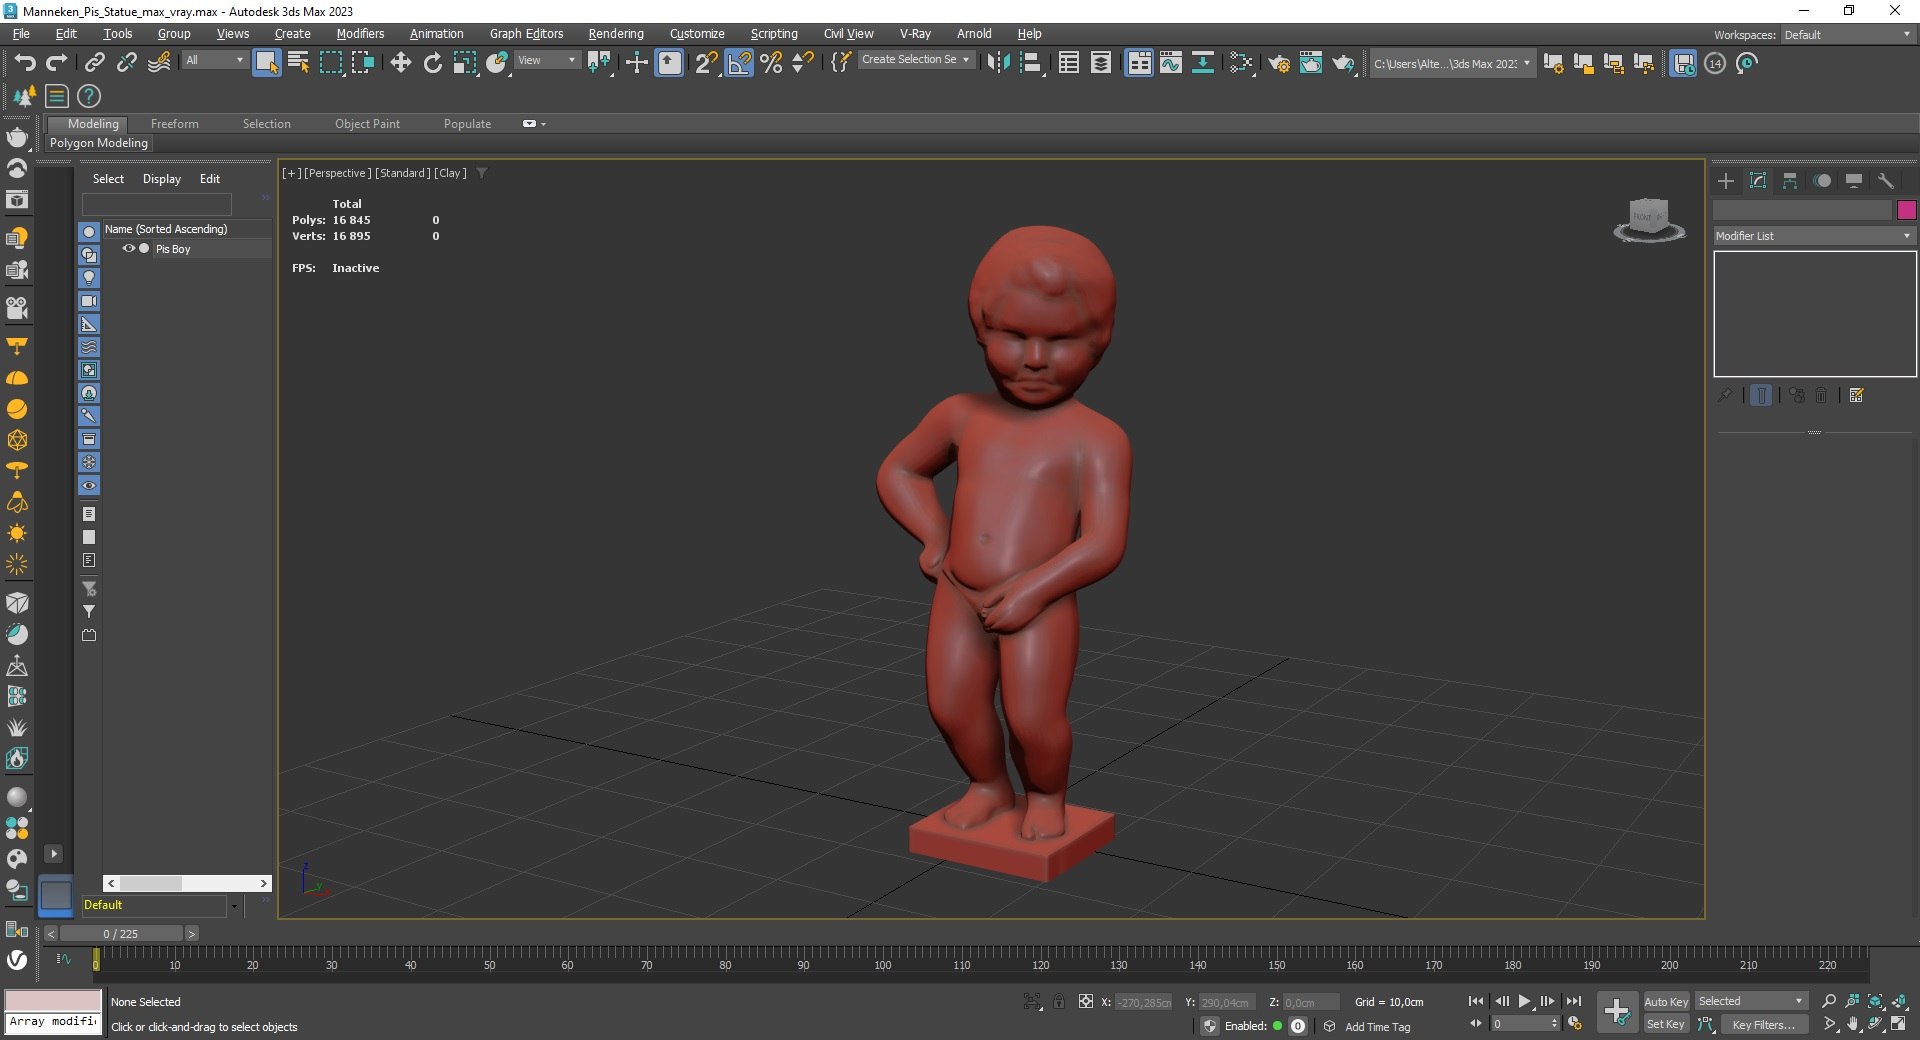Viewport: 1920px width, 1040px height.
Task: Switch to the Hierarchy panel tab
Action: [x=1790, y=181]
